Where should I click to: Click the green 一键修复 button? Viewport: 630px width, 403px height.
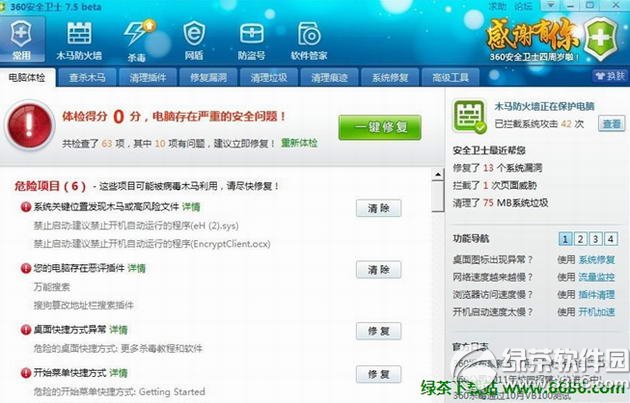pos(380,127)
